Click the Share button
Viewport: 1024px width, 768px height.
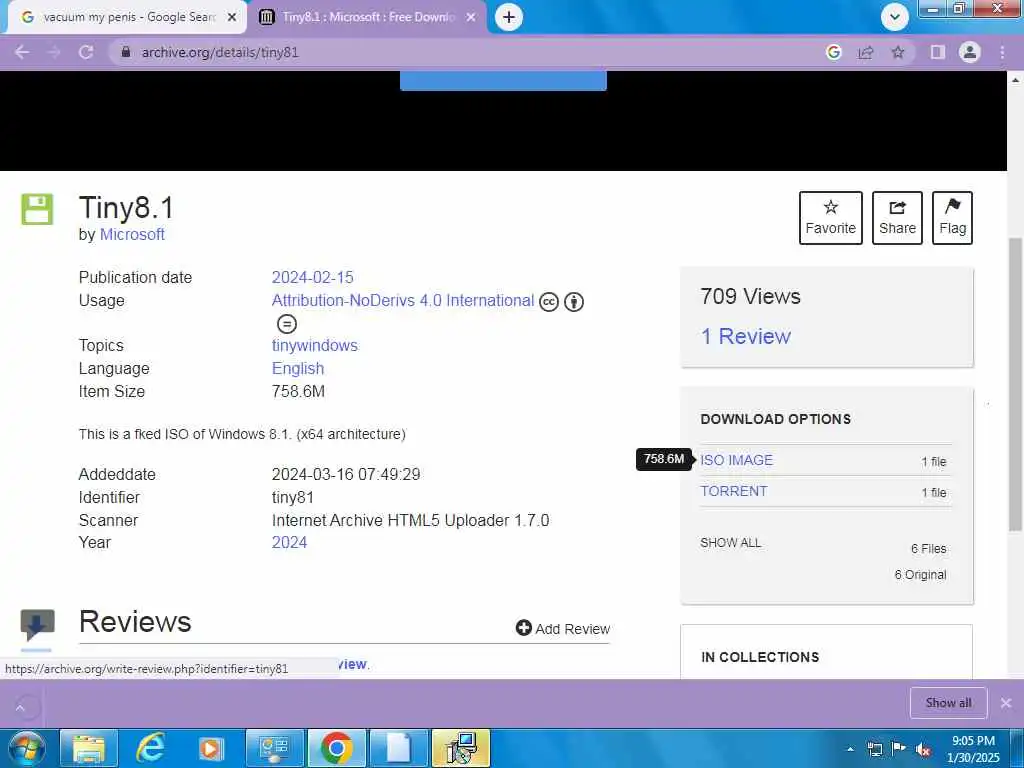click(x=897, y=218)
